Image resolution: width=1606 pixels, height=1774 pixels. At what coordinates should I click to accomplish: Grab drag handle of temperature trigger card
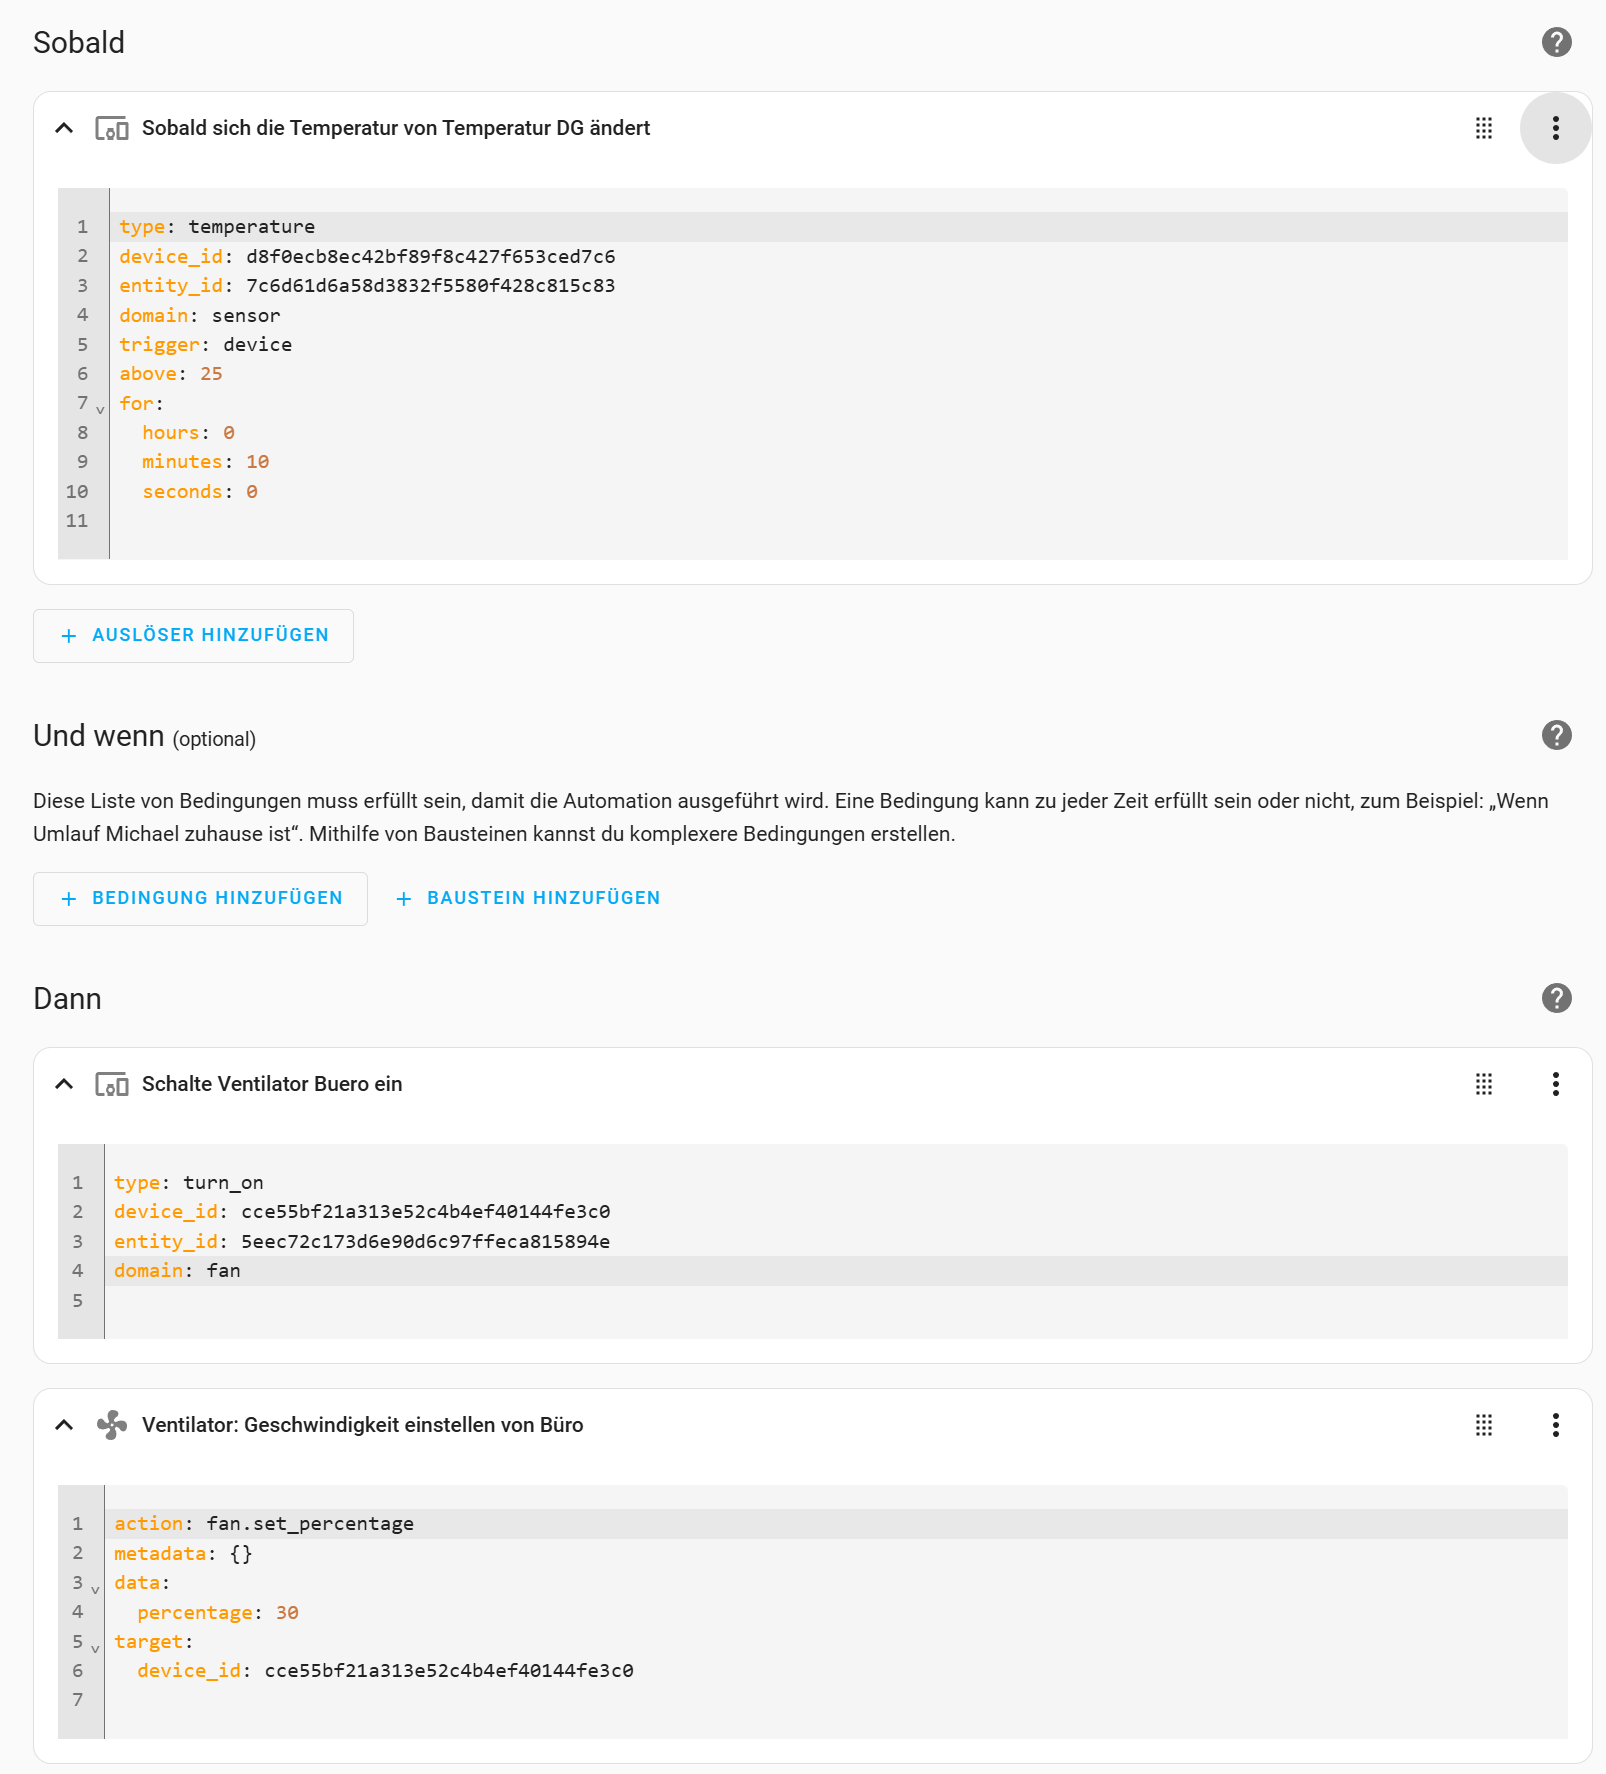tap(1484, 128)
